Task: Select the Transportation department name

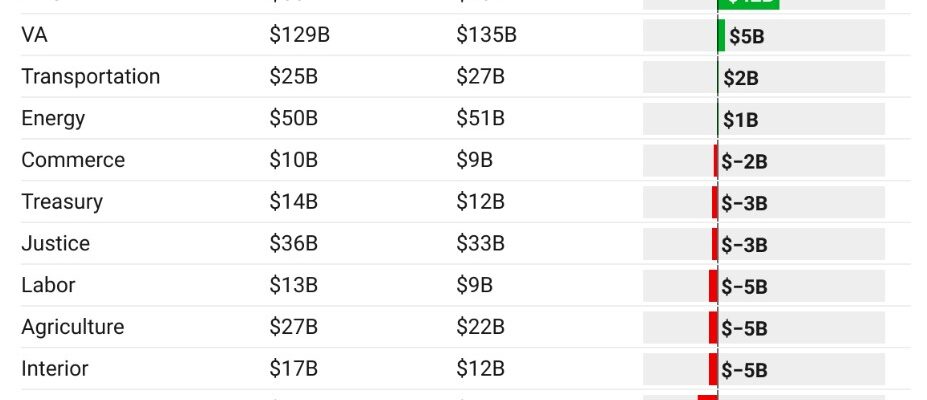Action: [x=90, y=77]
